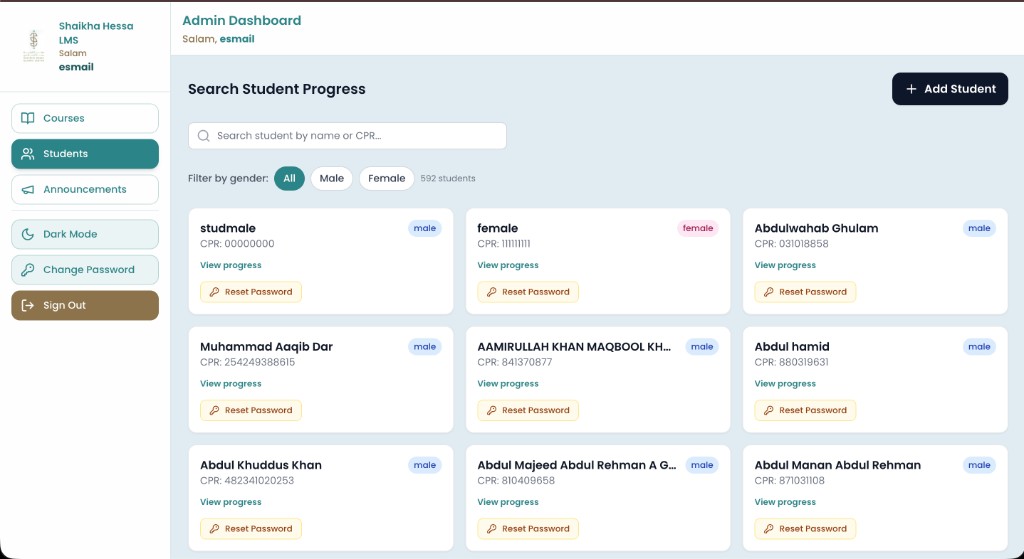The image size is (1024, 559).
Task: Reset password for Abdul Majeed Abdul Rehman
Action: 528,529
